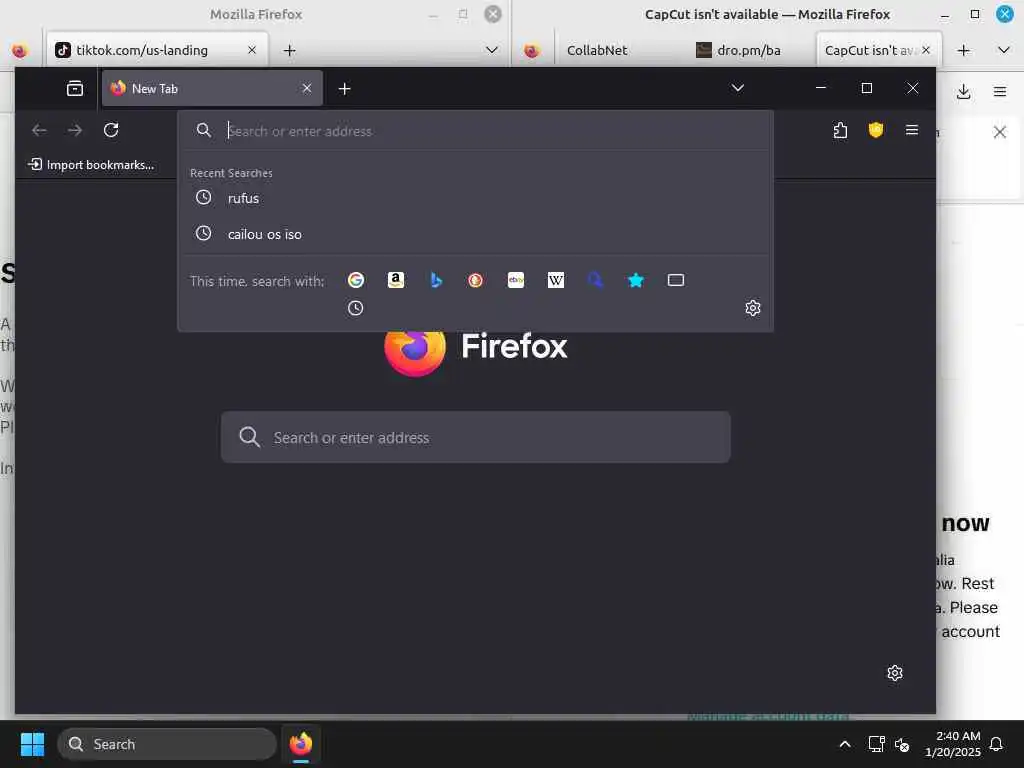
Task: Switch to the tiktok.com/us-landing tab
Action: click(x=157, y=50)
